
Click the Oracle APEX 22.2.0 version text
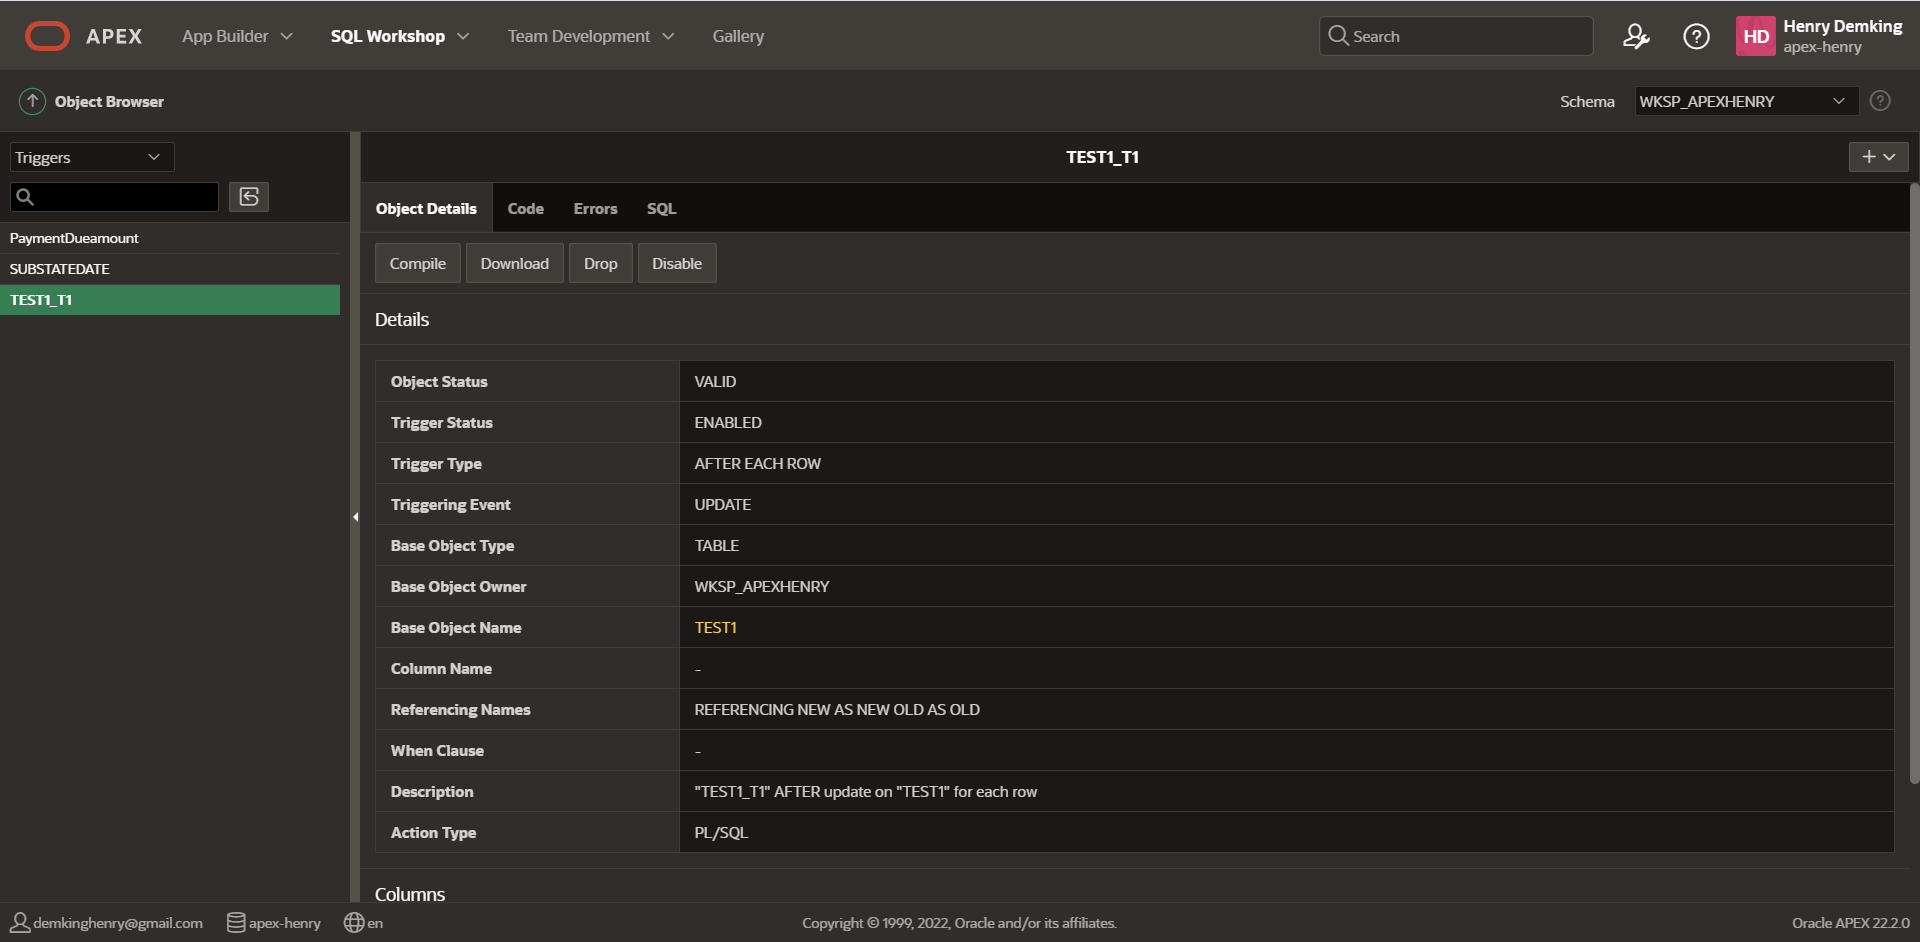click(1850, 923)
